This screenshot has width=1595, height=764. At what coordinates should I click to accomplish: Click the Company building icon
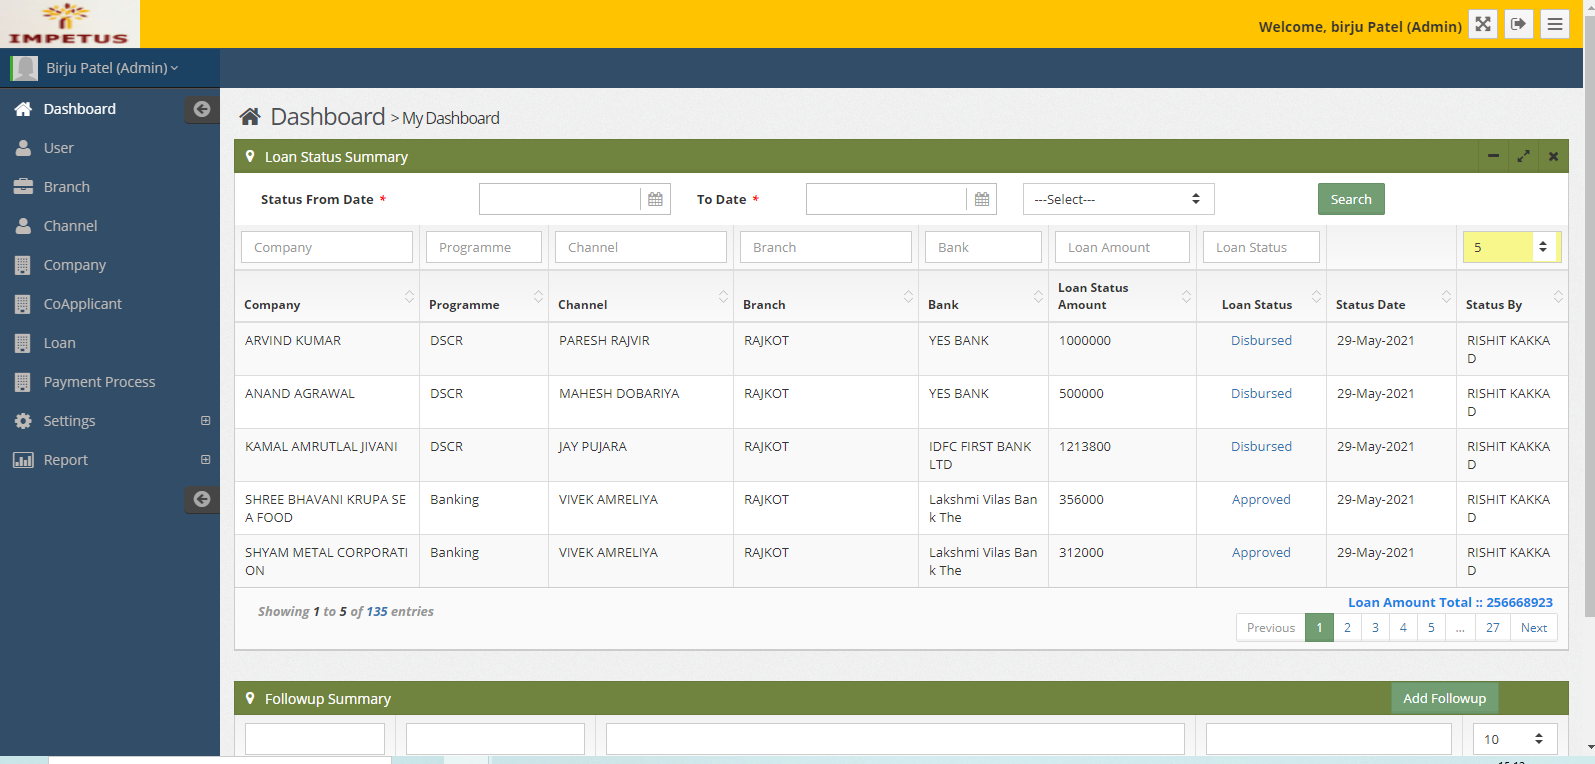(23, 265)
